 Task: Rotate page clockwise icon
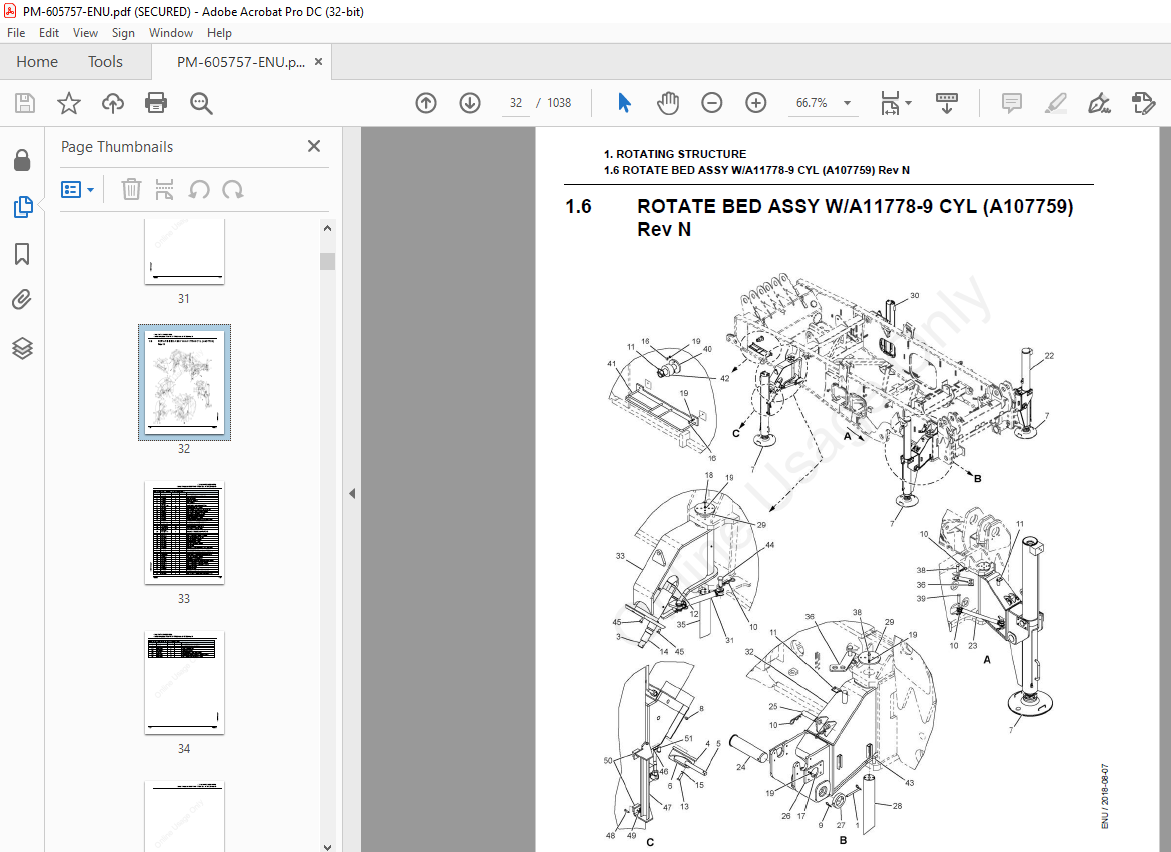pos(232,190)
